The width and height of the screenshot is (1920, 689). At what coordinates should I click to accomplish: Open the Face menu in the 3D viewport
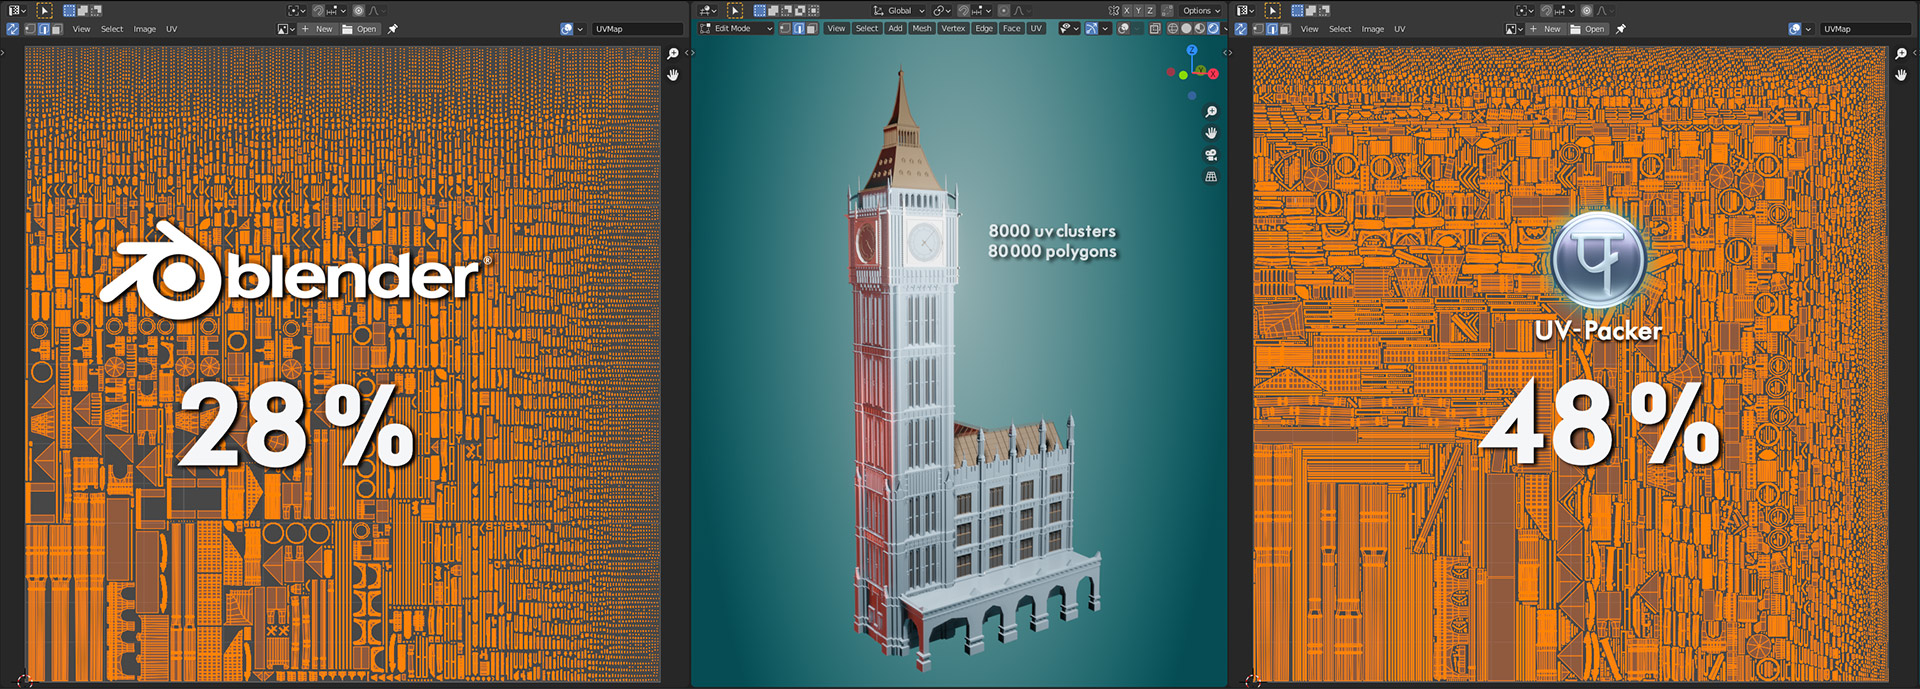pyautogui.click(x=1012, y=29)
